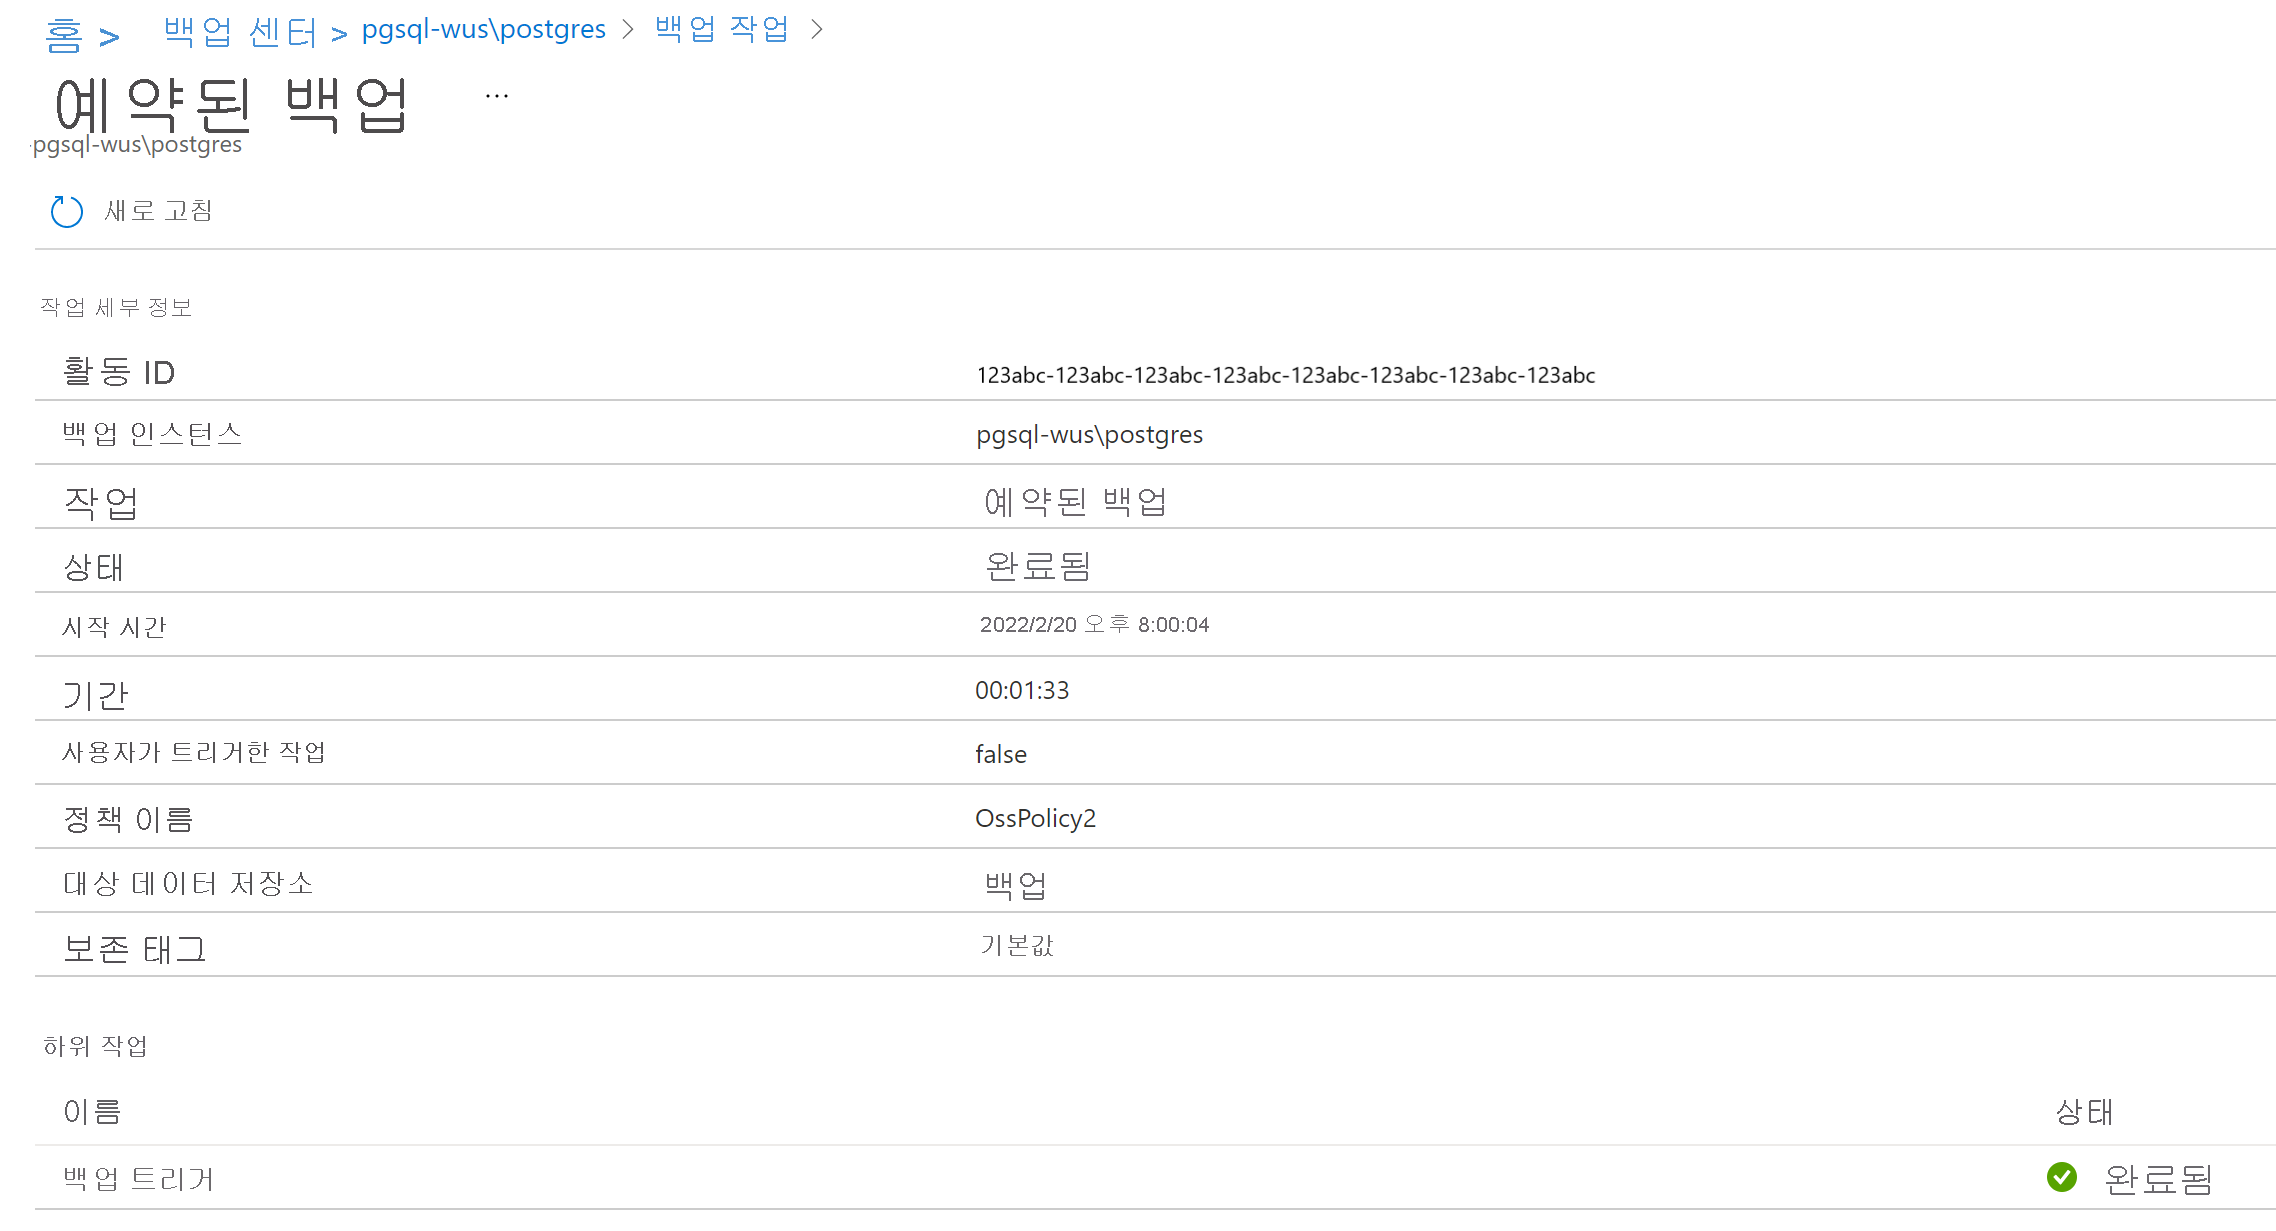This screenshot has width=2276, height=1231.
Task: Select retention tag value 기본값
Action: pos(1017,945)
